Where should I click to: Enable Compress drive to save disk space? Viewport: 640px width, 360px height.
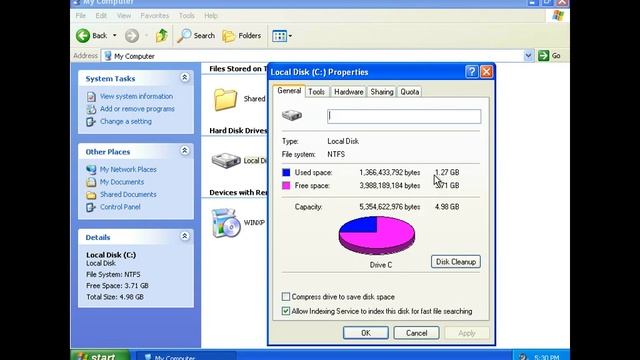click(x=286, y=296)
